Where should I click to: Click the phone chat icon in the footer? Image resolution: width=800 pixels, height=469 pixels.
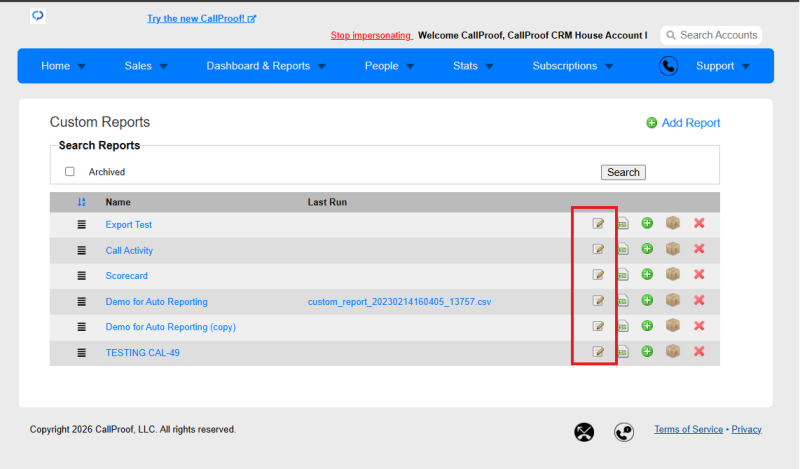point(624,432)
